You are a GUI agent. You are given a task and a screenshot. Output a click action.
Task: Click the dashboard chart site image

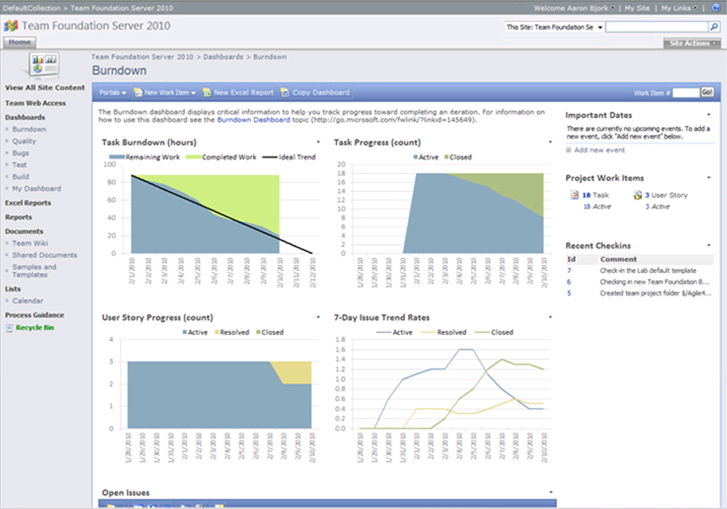[42, 65]
